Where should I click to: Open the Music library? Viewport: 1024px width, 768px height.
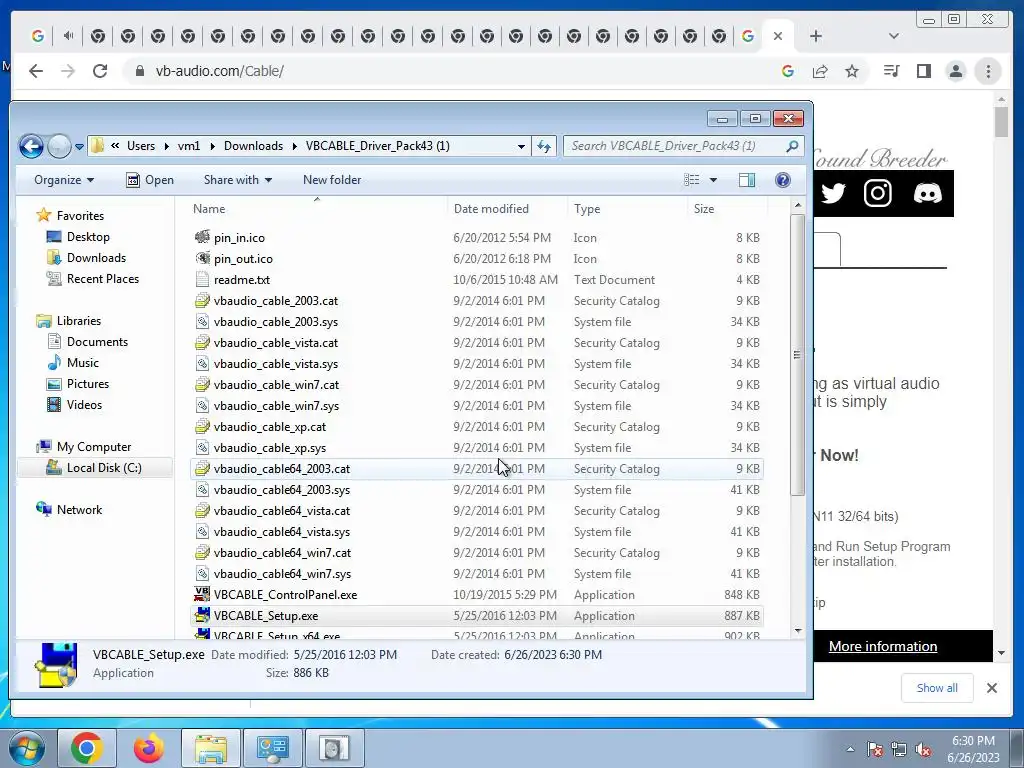point(82,362)
